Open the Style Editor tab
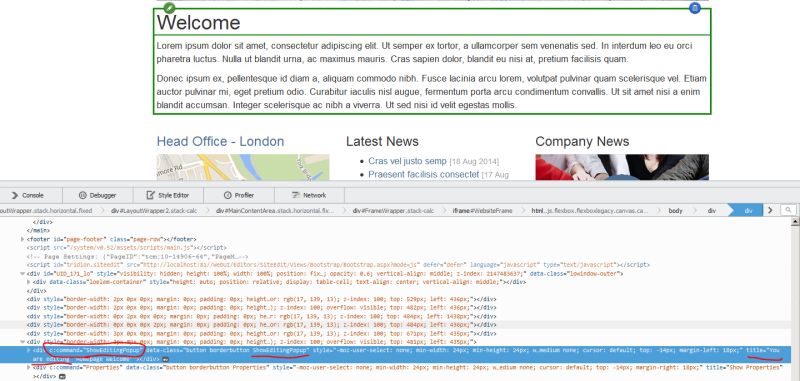Screen dimensions: 800x381 168,195
